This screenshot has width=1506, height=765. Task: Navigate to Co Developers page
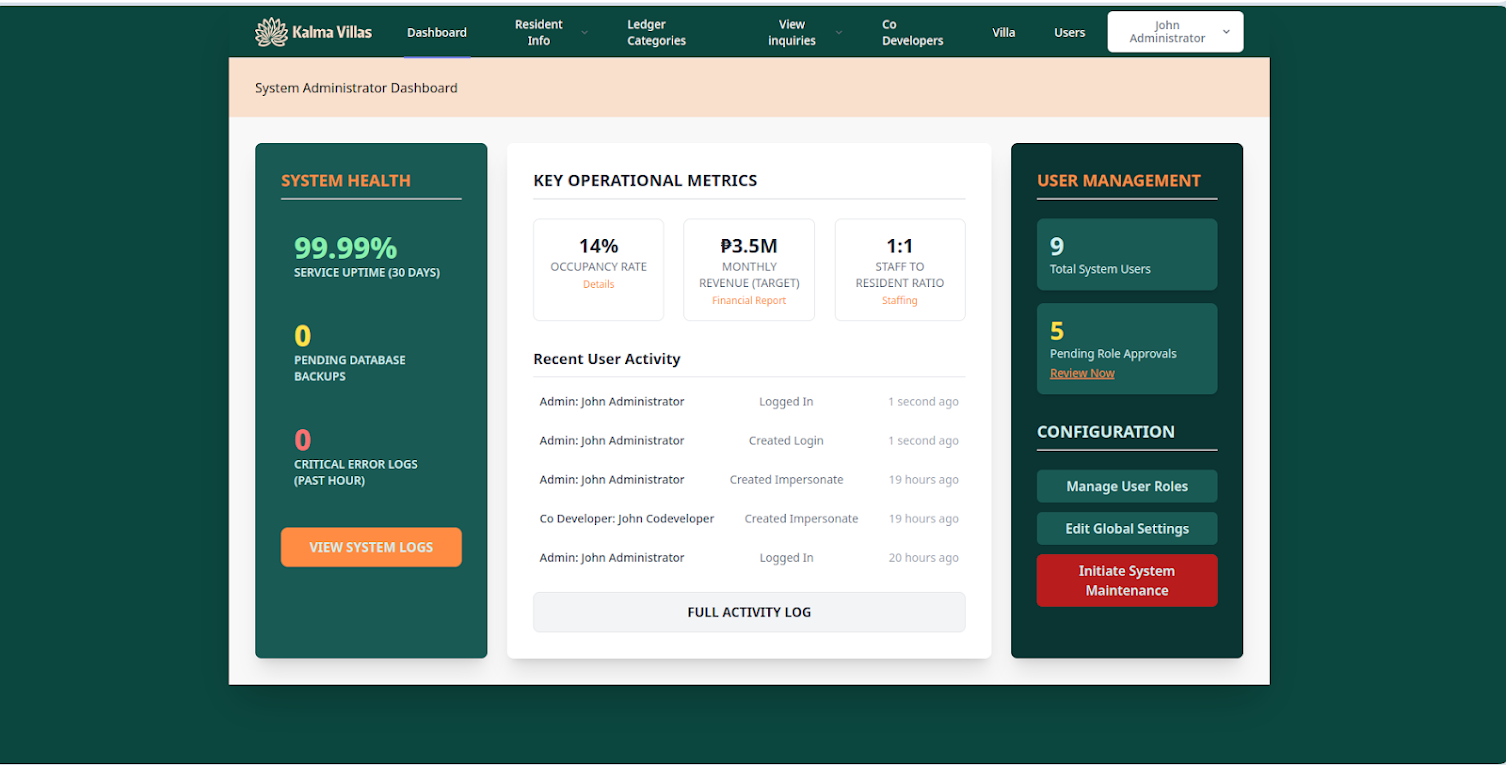pyautogui.click(x=912, y=33)
